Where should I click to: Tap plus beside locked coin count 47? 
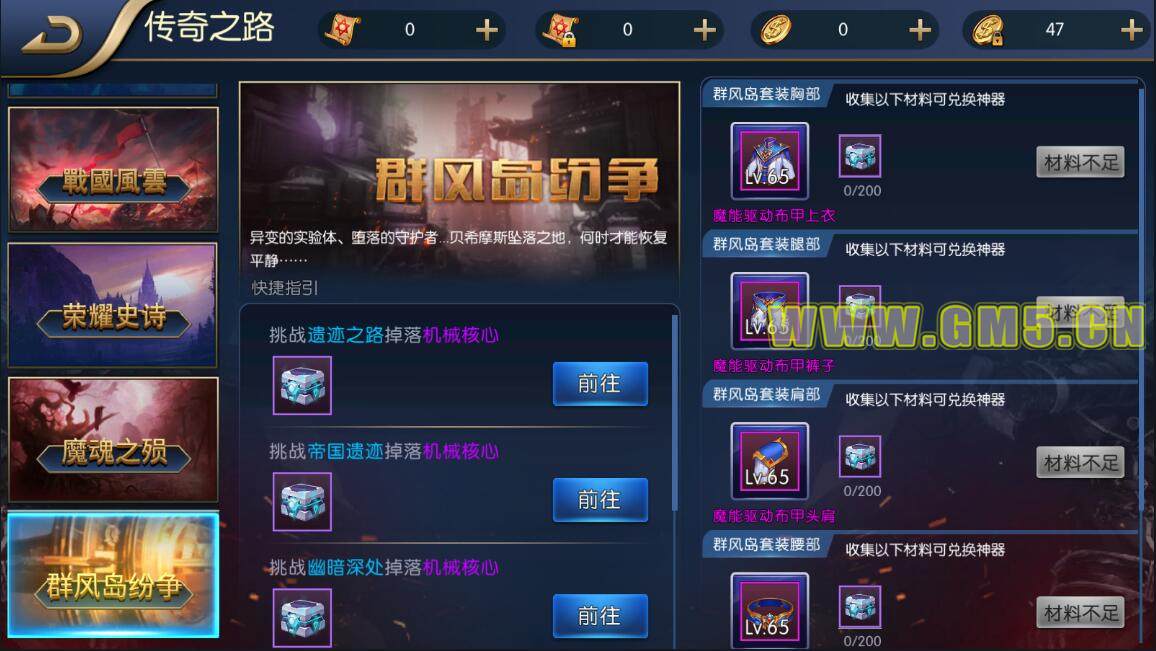click(x=1131, y=30)
